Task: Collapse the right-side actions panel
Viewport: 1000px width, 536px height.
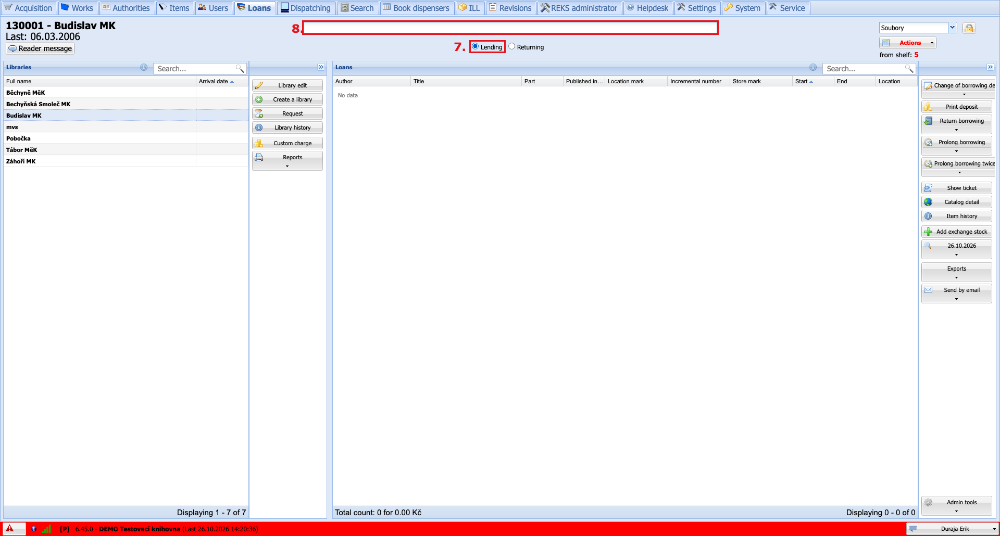Action: click(x=990, y=67)
